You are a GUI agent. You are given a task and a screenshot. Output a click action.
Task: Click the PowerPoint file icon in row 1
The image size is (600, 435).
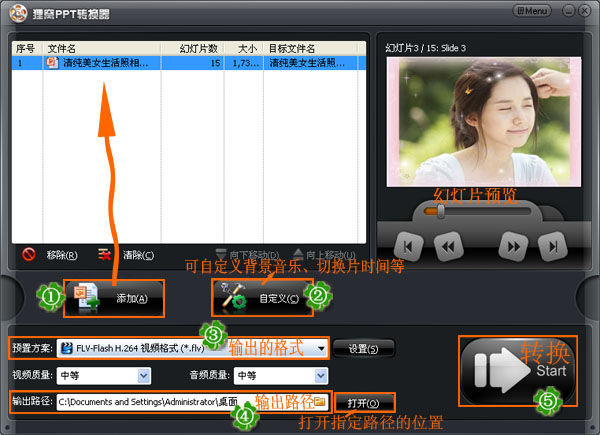coord(52,62)
